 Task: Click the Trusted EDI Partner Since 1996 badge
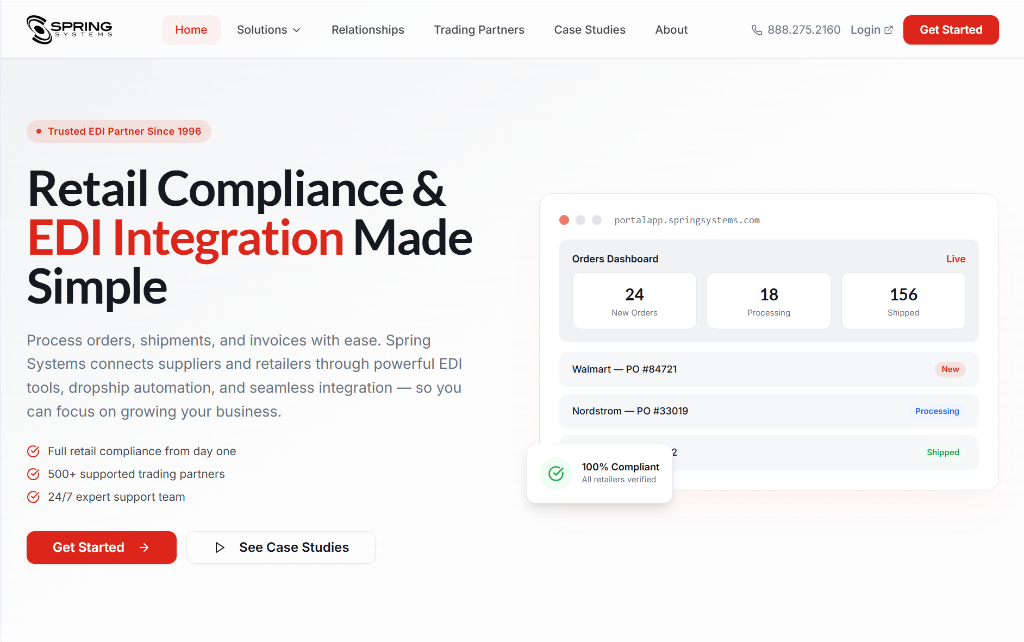click(119, 131)
